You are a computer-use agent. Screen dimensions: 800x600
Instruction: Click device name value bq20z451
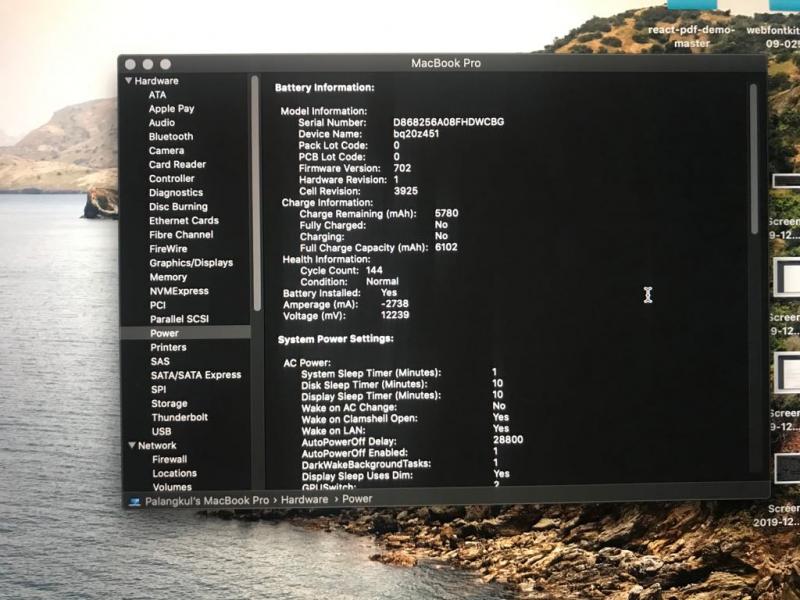tap(416, 134)
